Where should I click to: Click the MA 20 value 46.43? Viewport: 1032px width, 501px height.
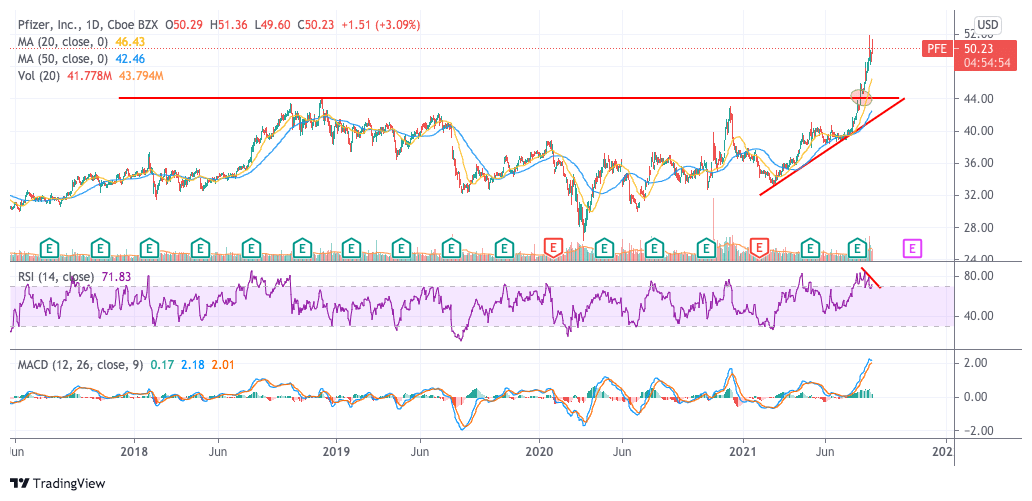[130, 42]
